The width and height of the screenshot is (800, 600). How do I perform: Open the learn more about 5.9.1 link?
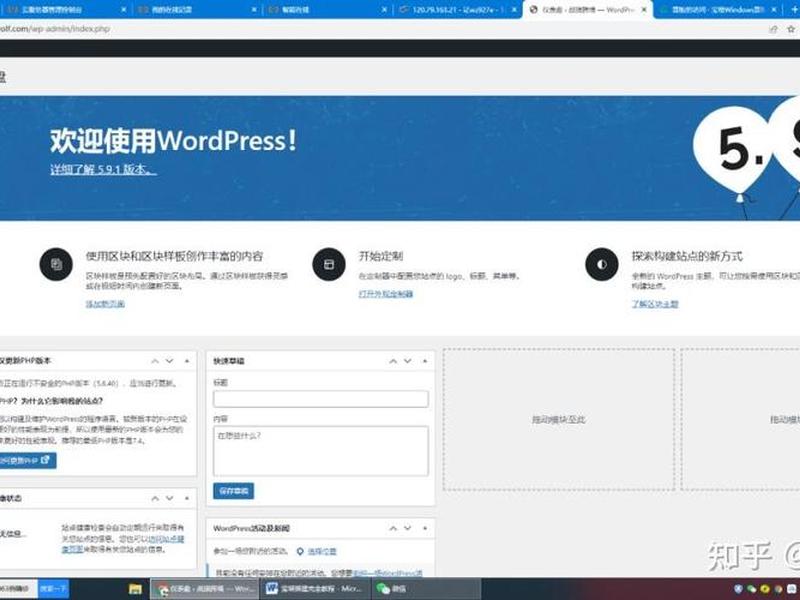[x=103, y=169]
